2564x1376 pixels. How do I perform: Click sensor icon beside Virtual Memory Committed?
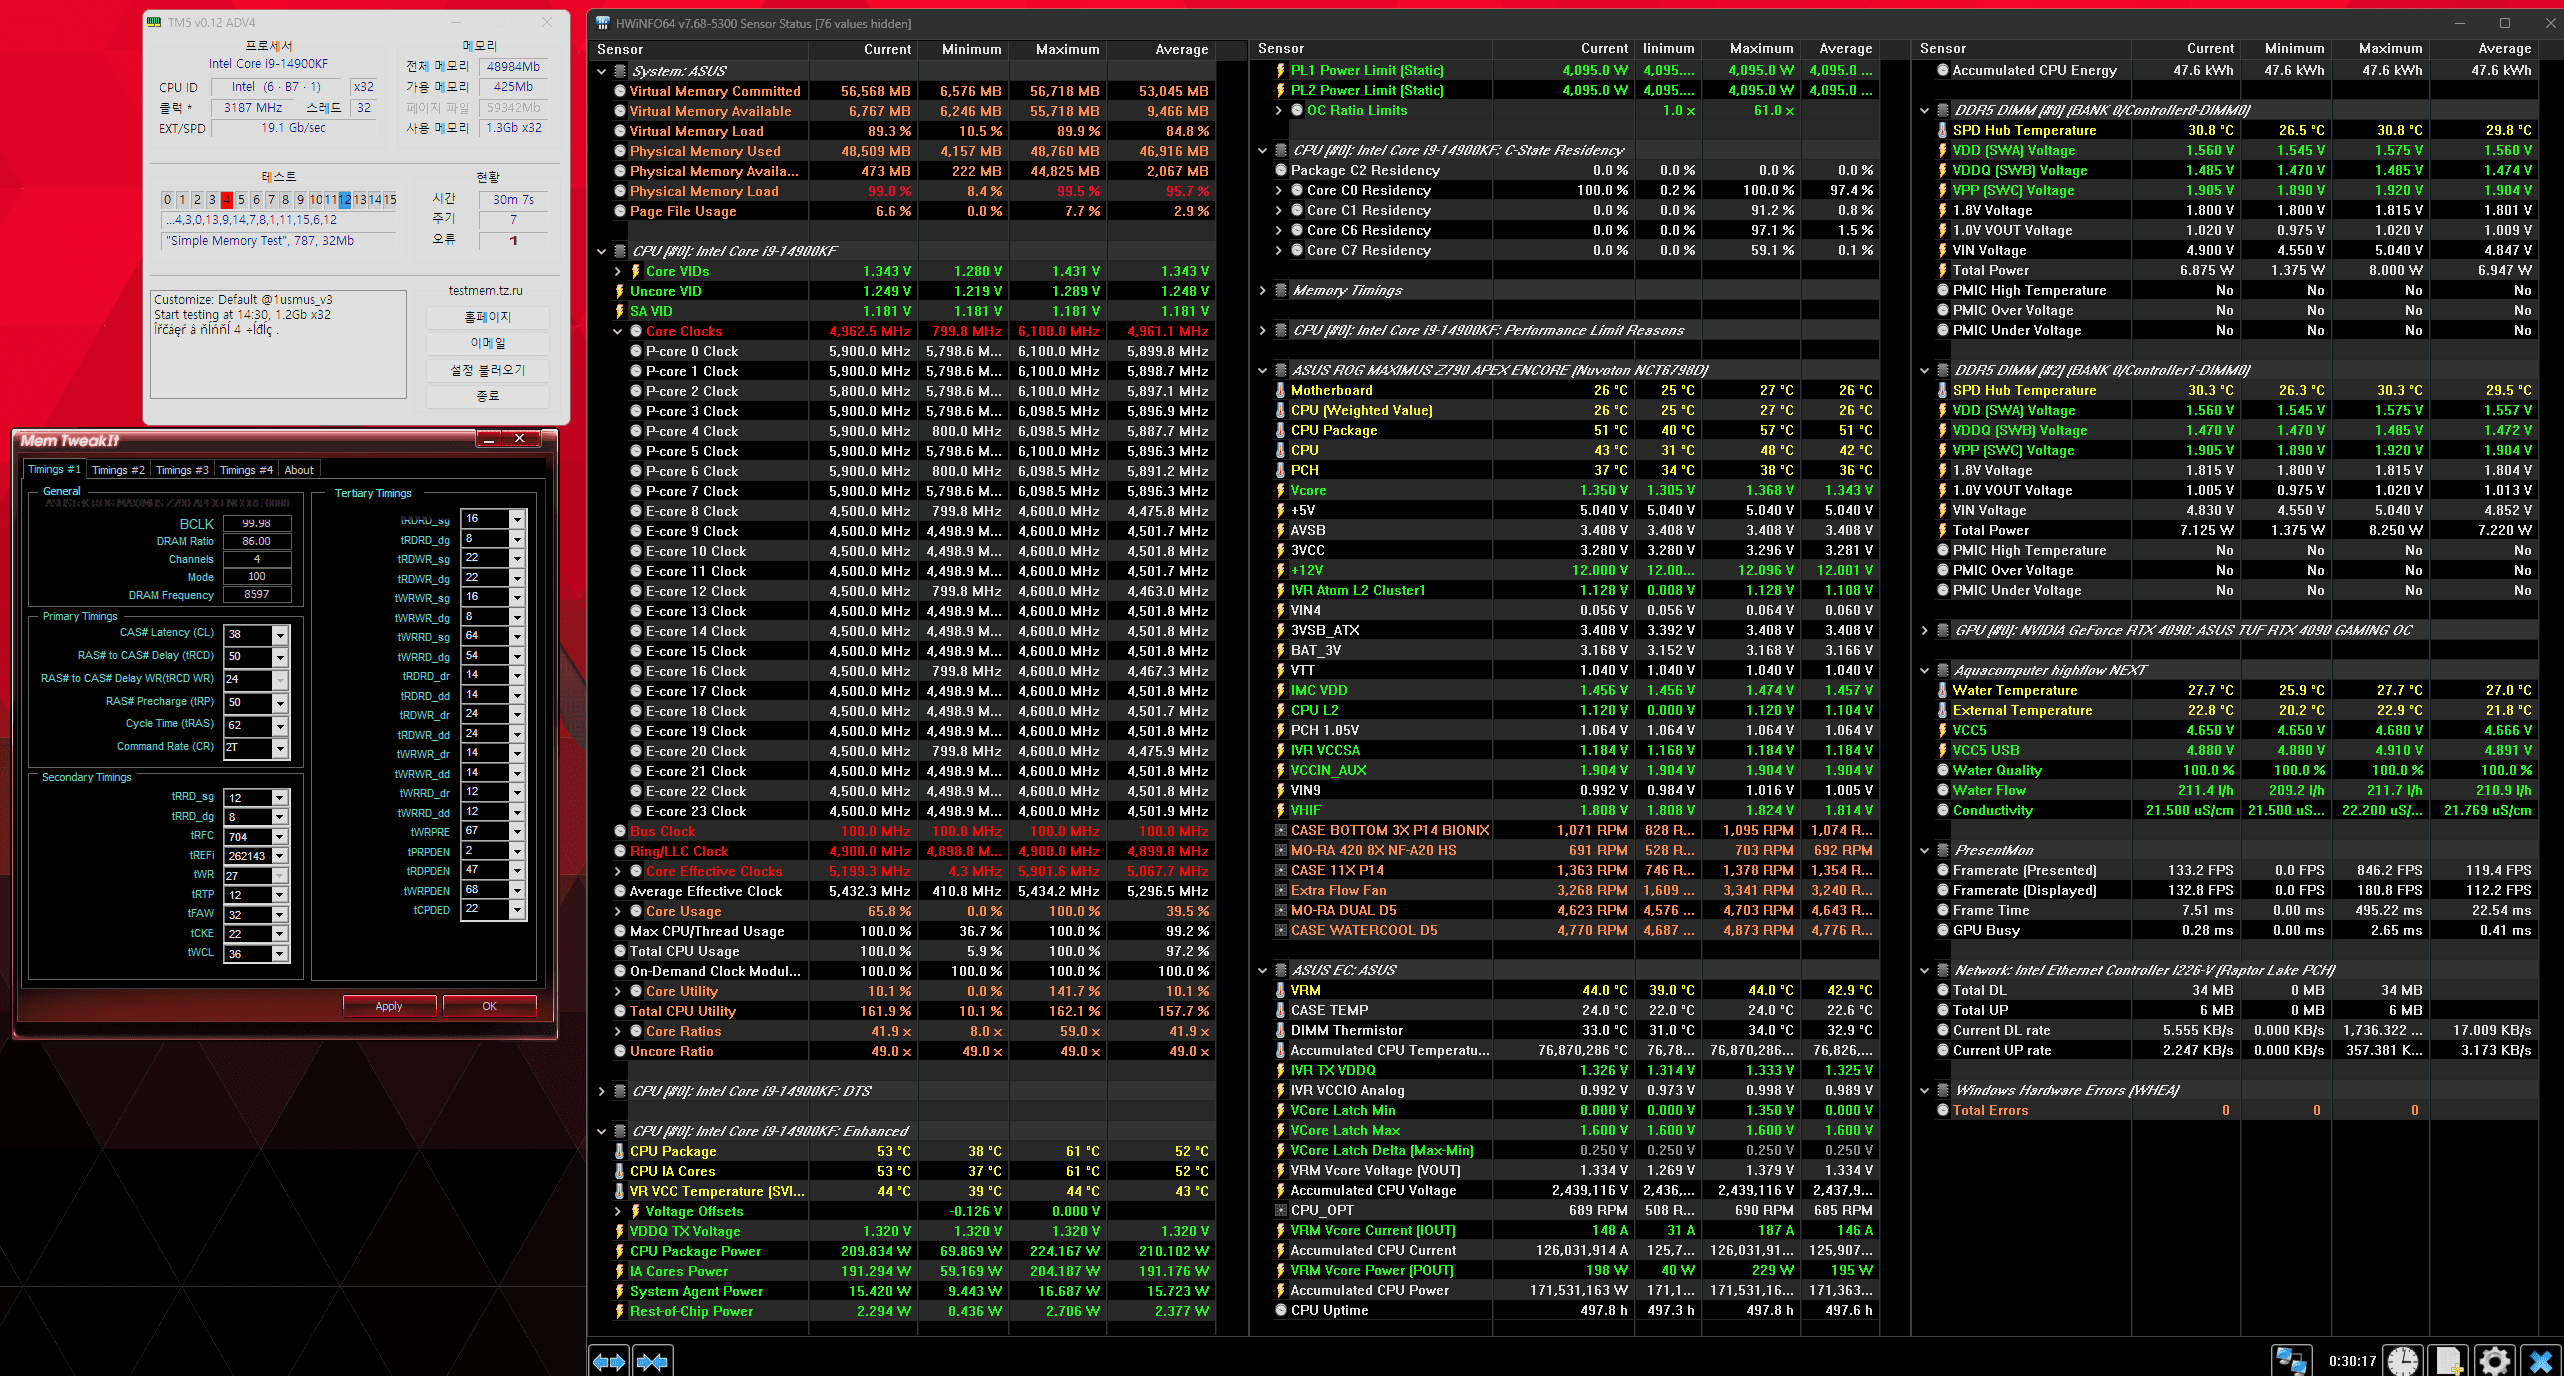[620, 91]
